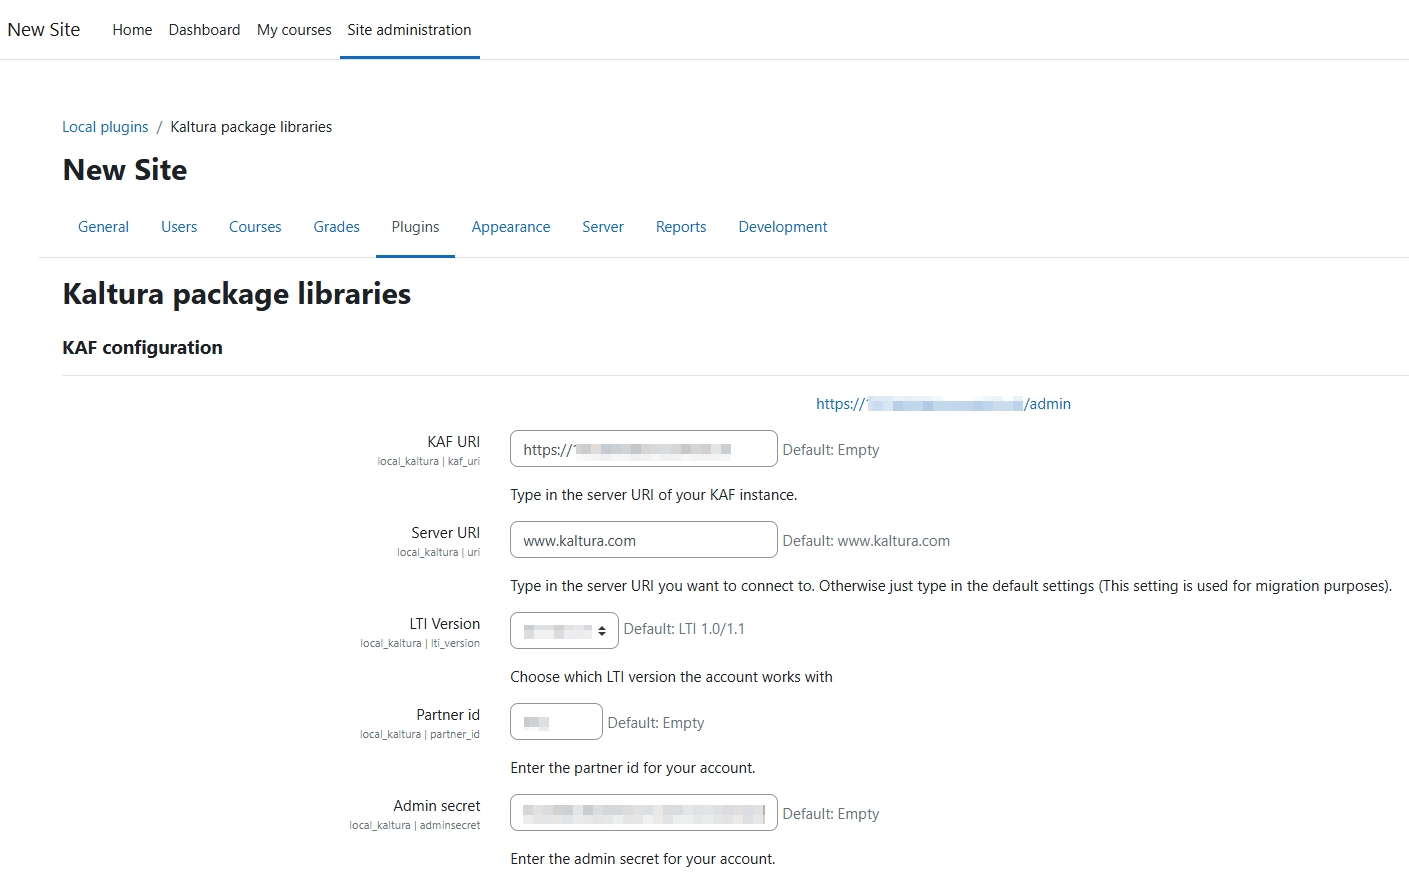
Task: Click the 'local_kaltura | kaf_uri' setting name
Action: [x=428, y=461]
